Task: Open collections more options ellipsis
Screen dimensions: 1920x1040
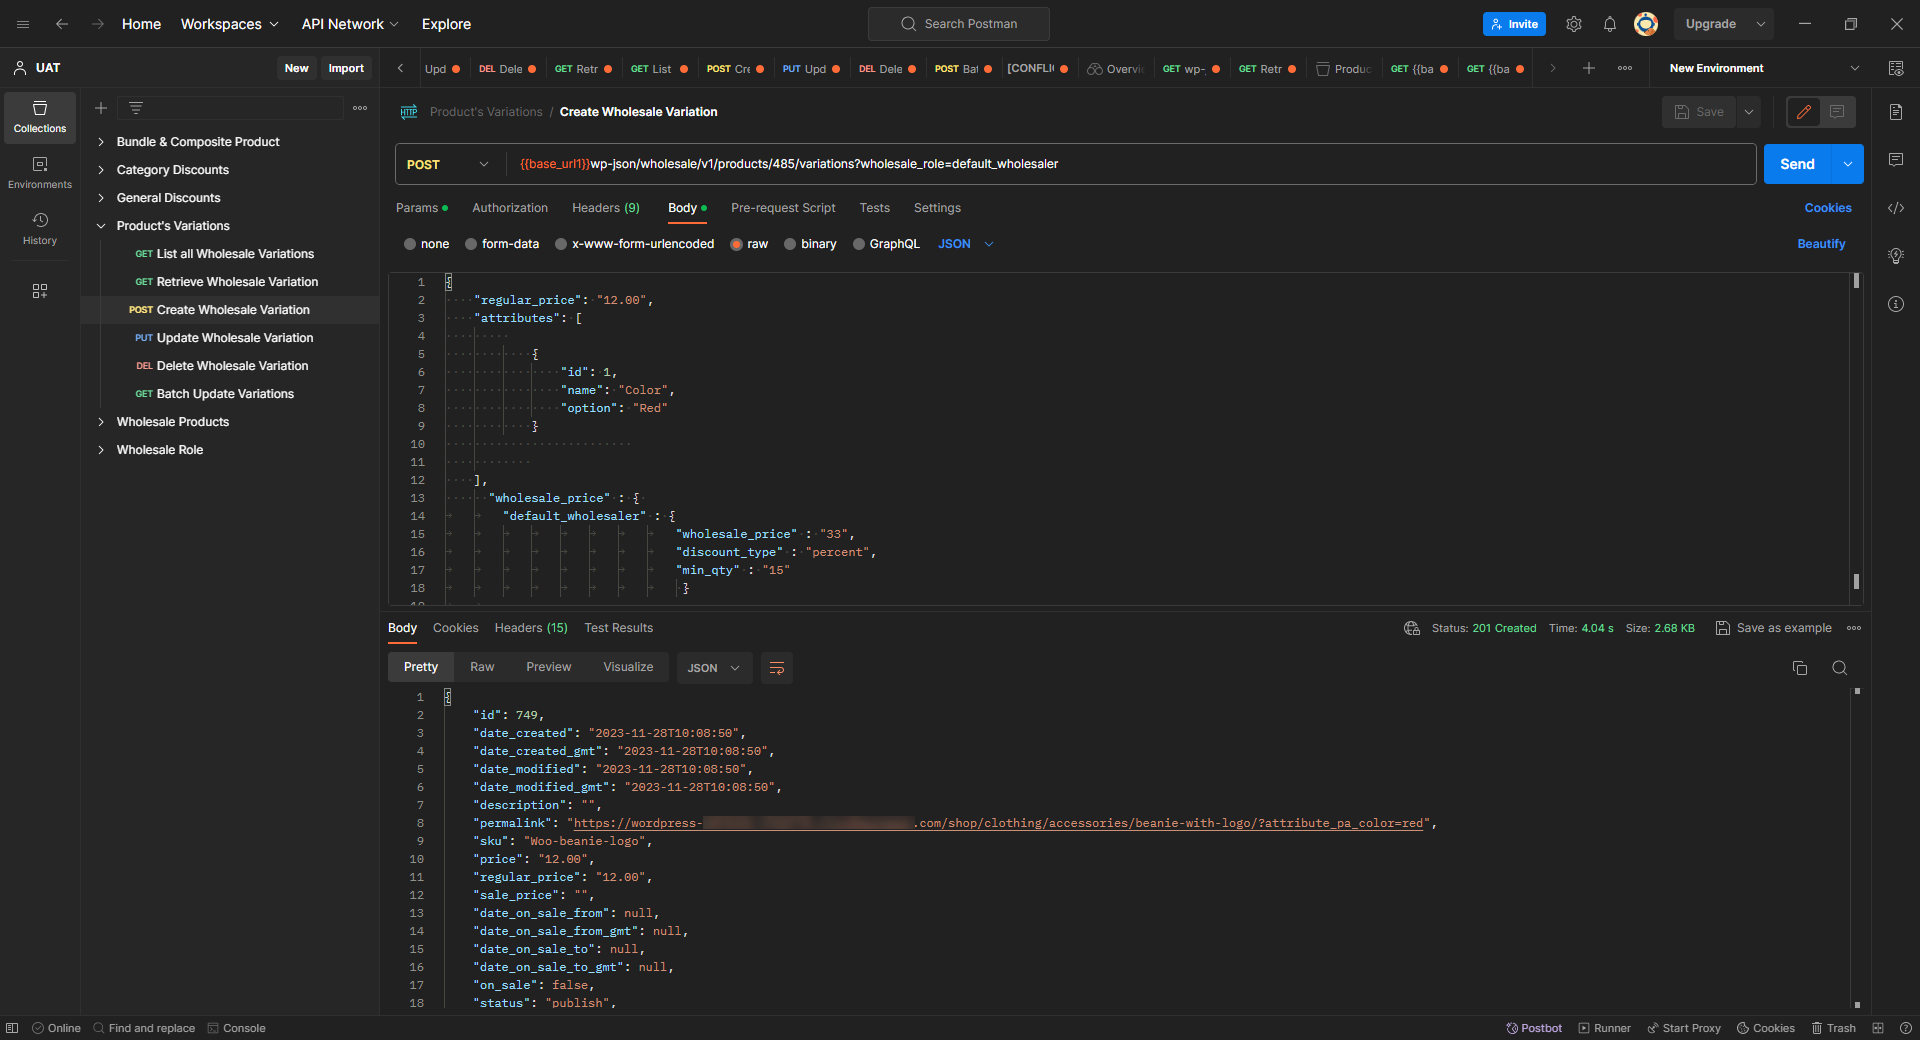Action: (360, 108)
